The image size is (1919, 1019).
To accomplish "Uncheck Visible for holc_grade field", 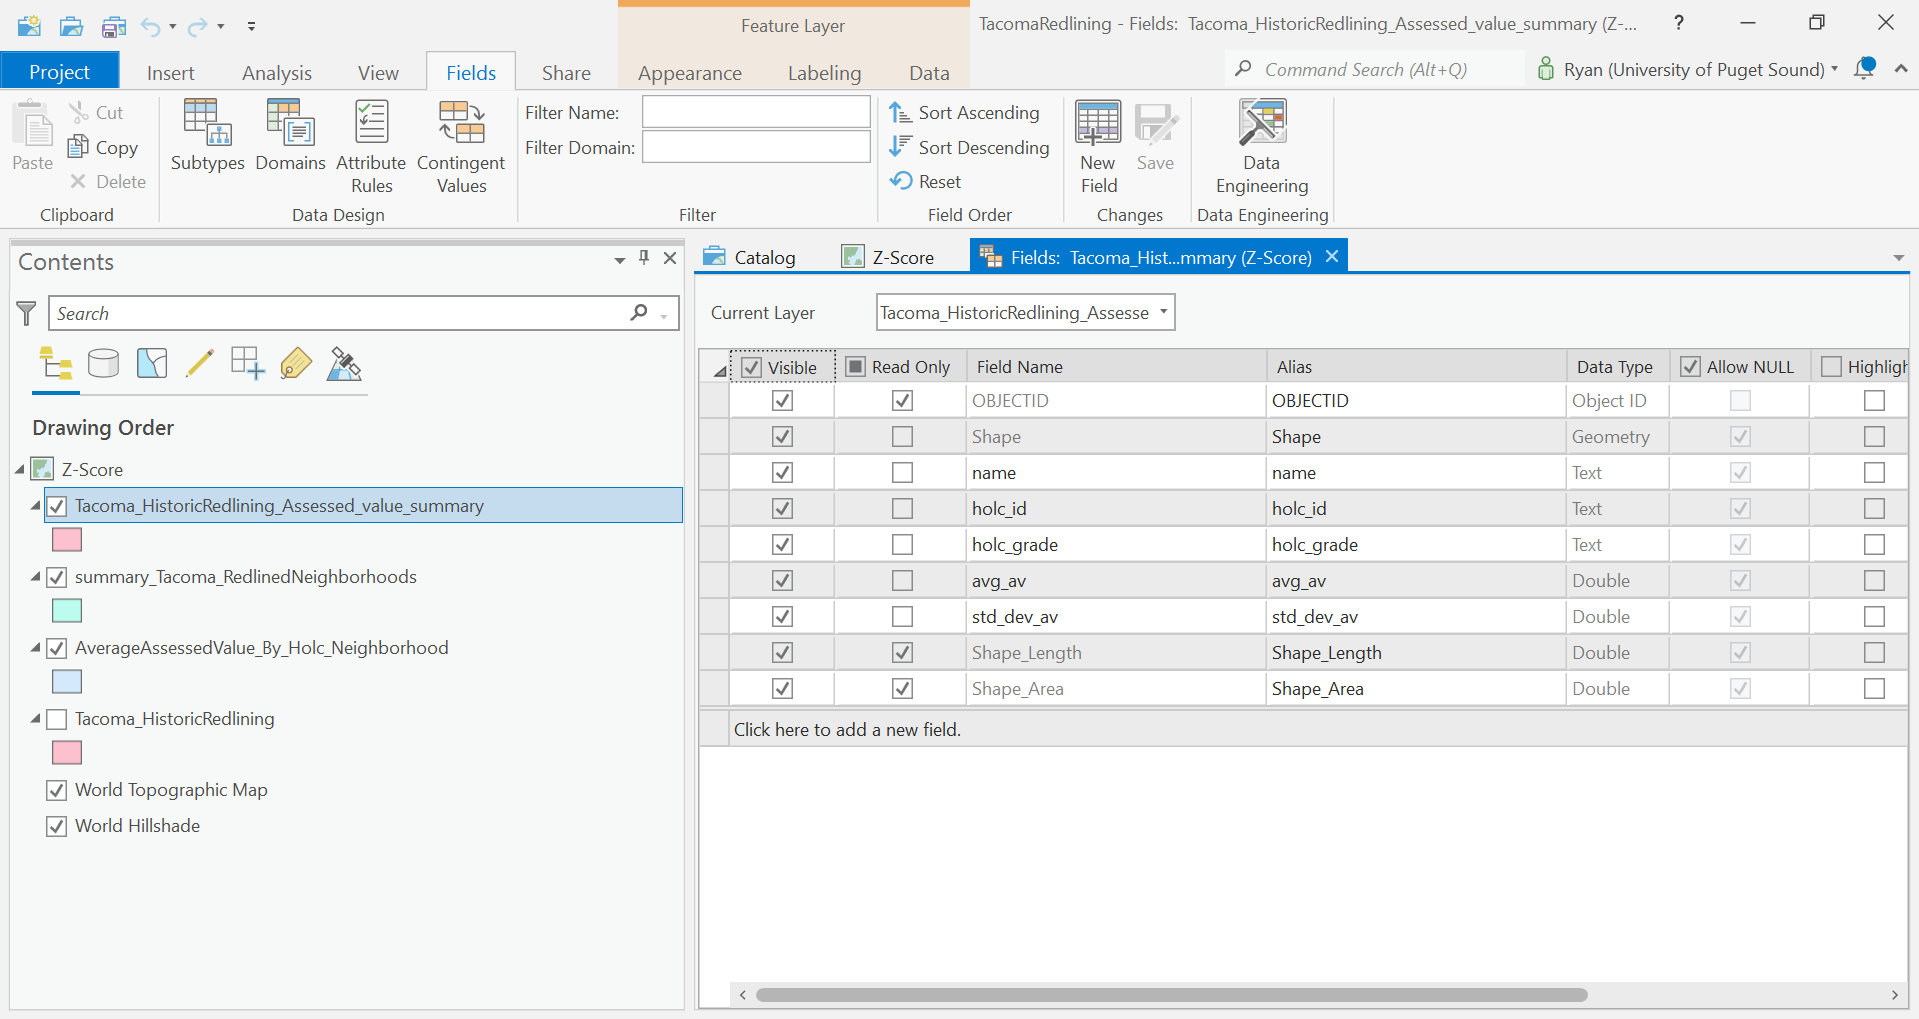I will point(782,545).
